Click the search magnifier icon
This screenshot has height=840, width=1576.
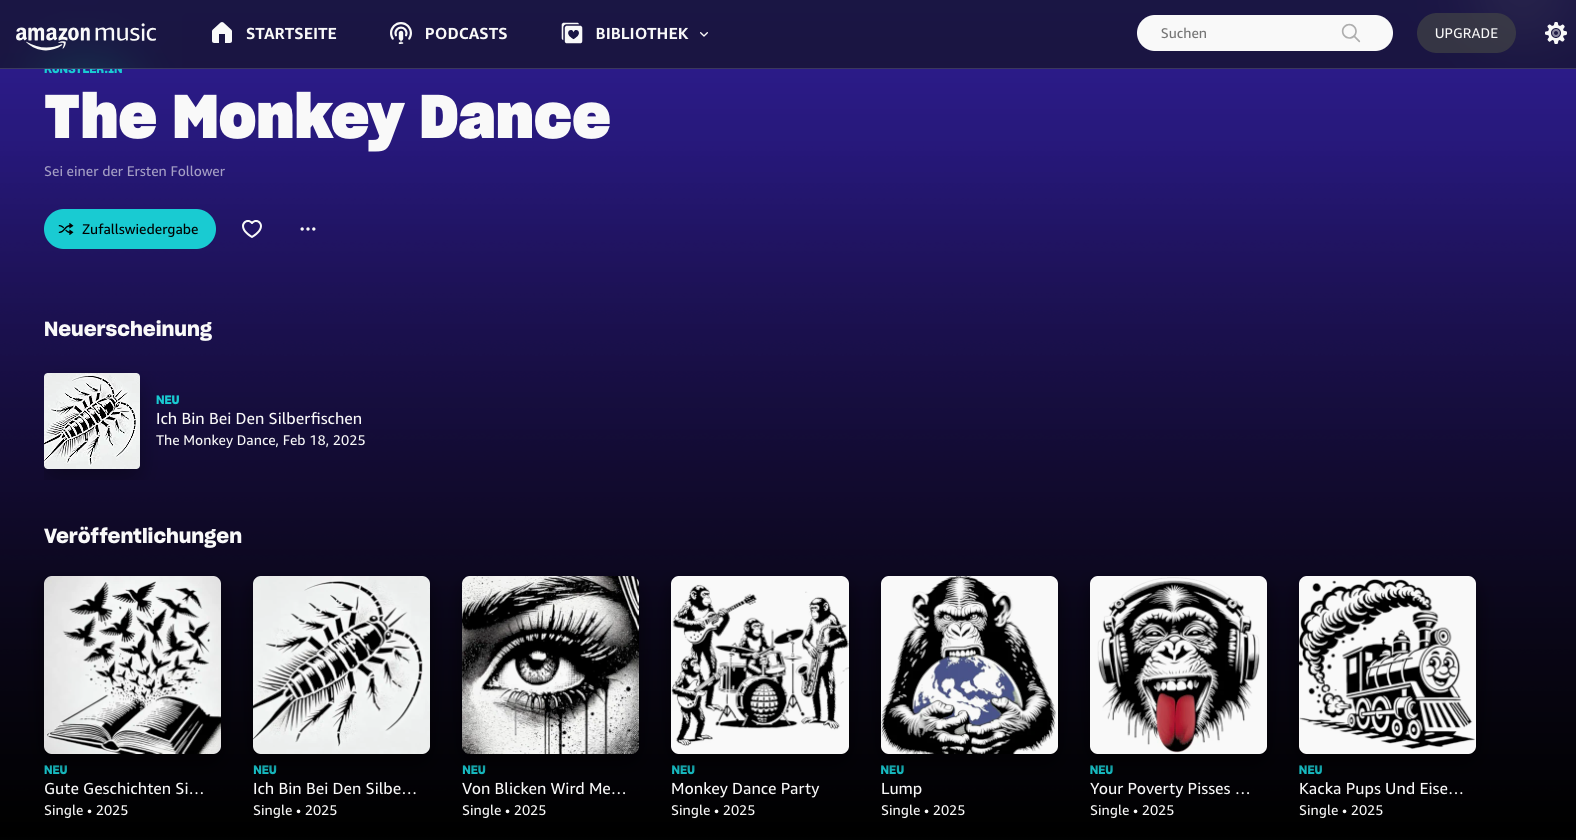coord(1350,33)
